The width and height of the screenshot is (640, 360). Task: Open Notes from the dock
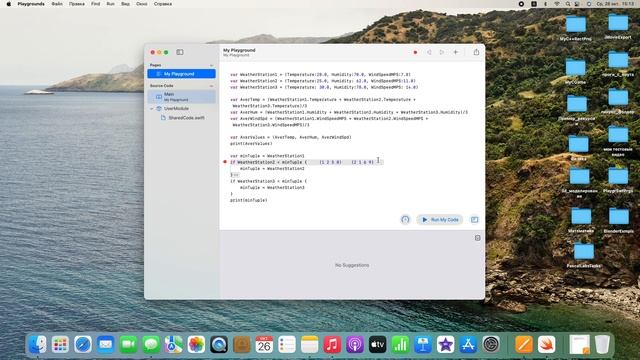click(x=309, y=344)
